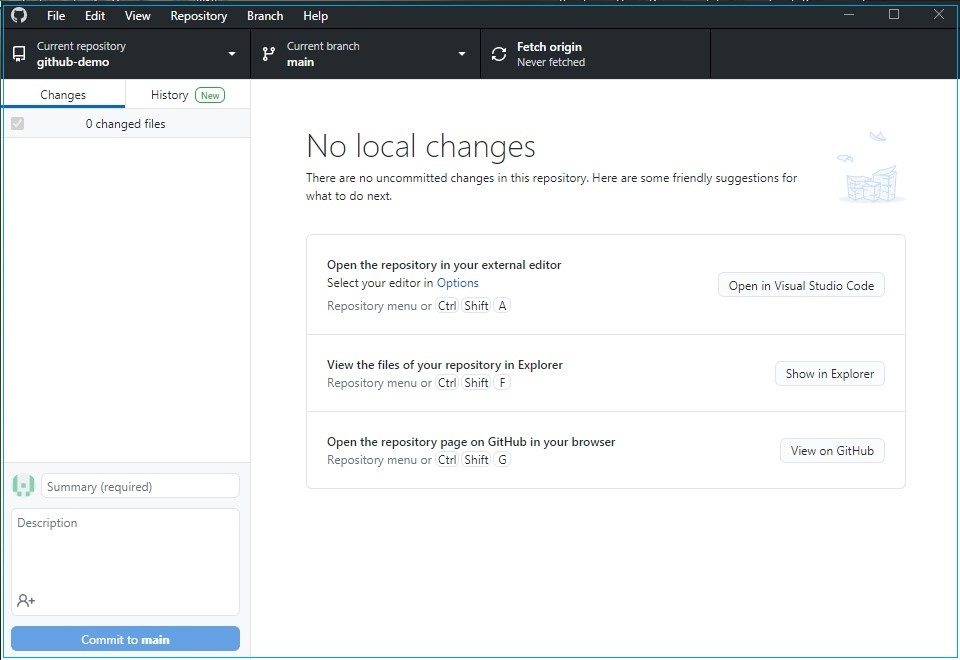Open the Branch menu

click(x=265, y=16)
